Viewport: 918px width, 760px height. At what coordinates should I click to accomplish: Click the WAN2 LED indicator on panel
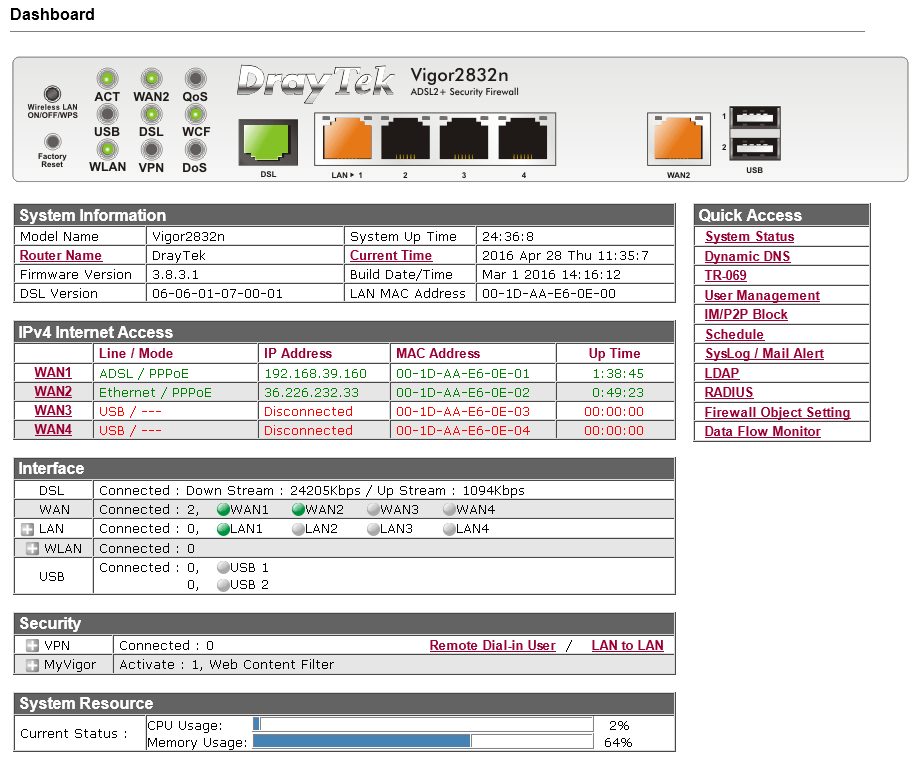click(x=151, y=78)
